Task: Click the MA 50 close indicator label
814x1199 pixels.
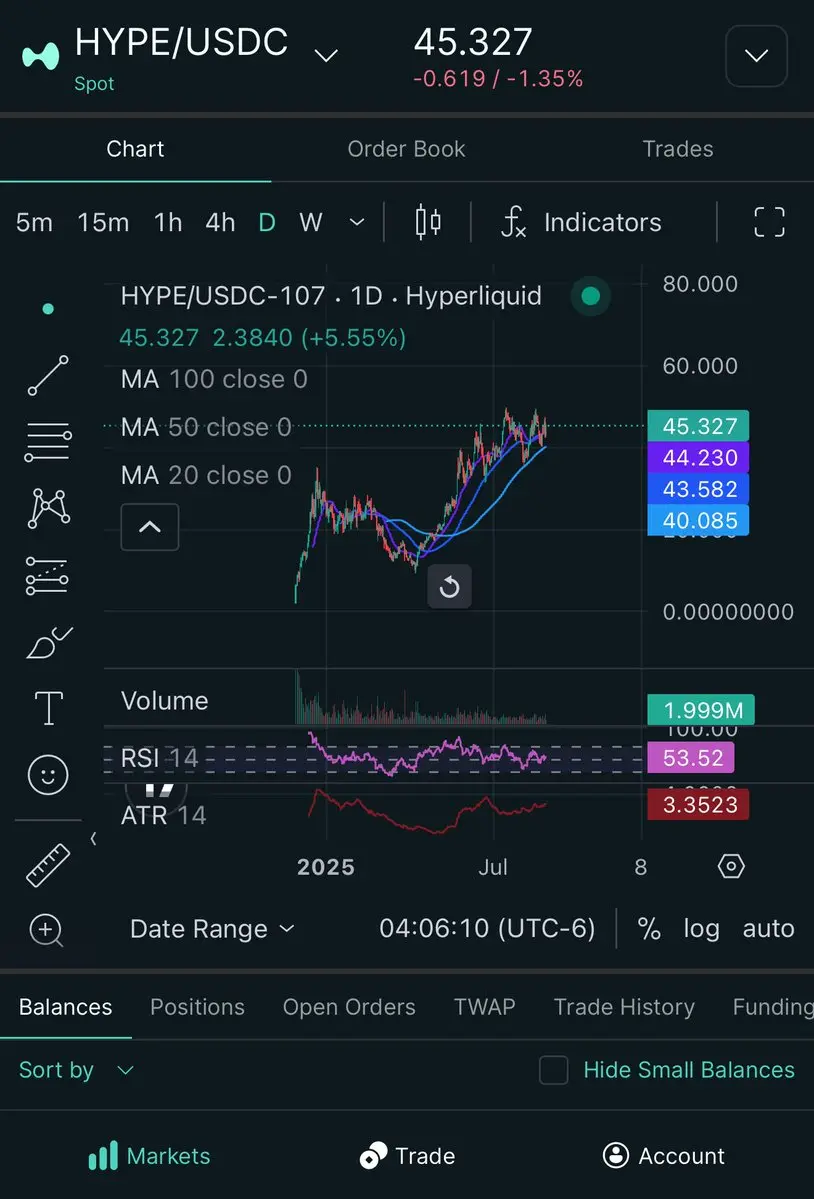Action: pyautogui.click(x=206, y=427)
